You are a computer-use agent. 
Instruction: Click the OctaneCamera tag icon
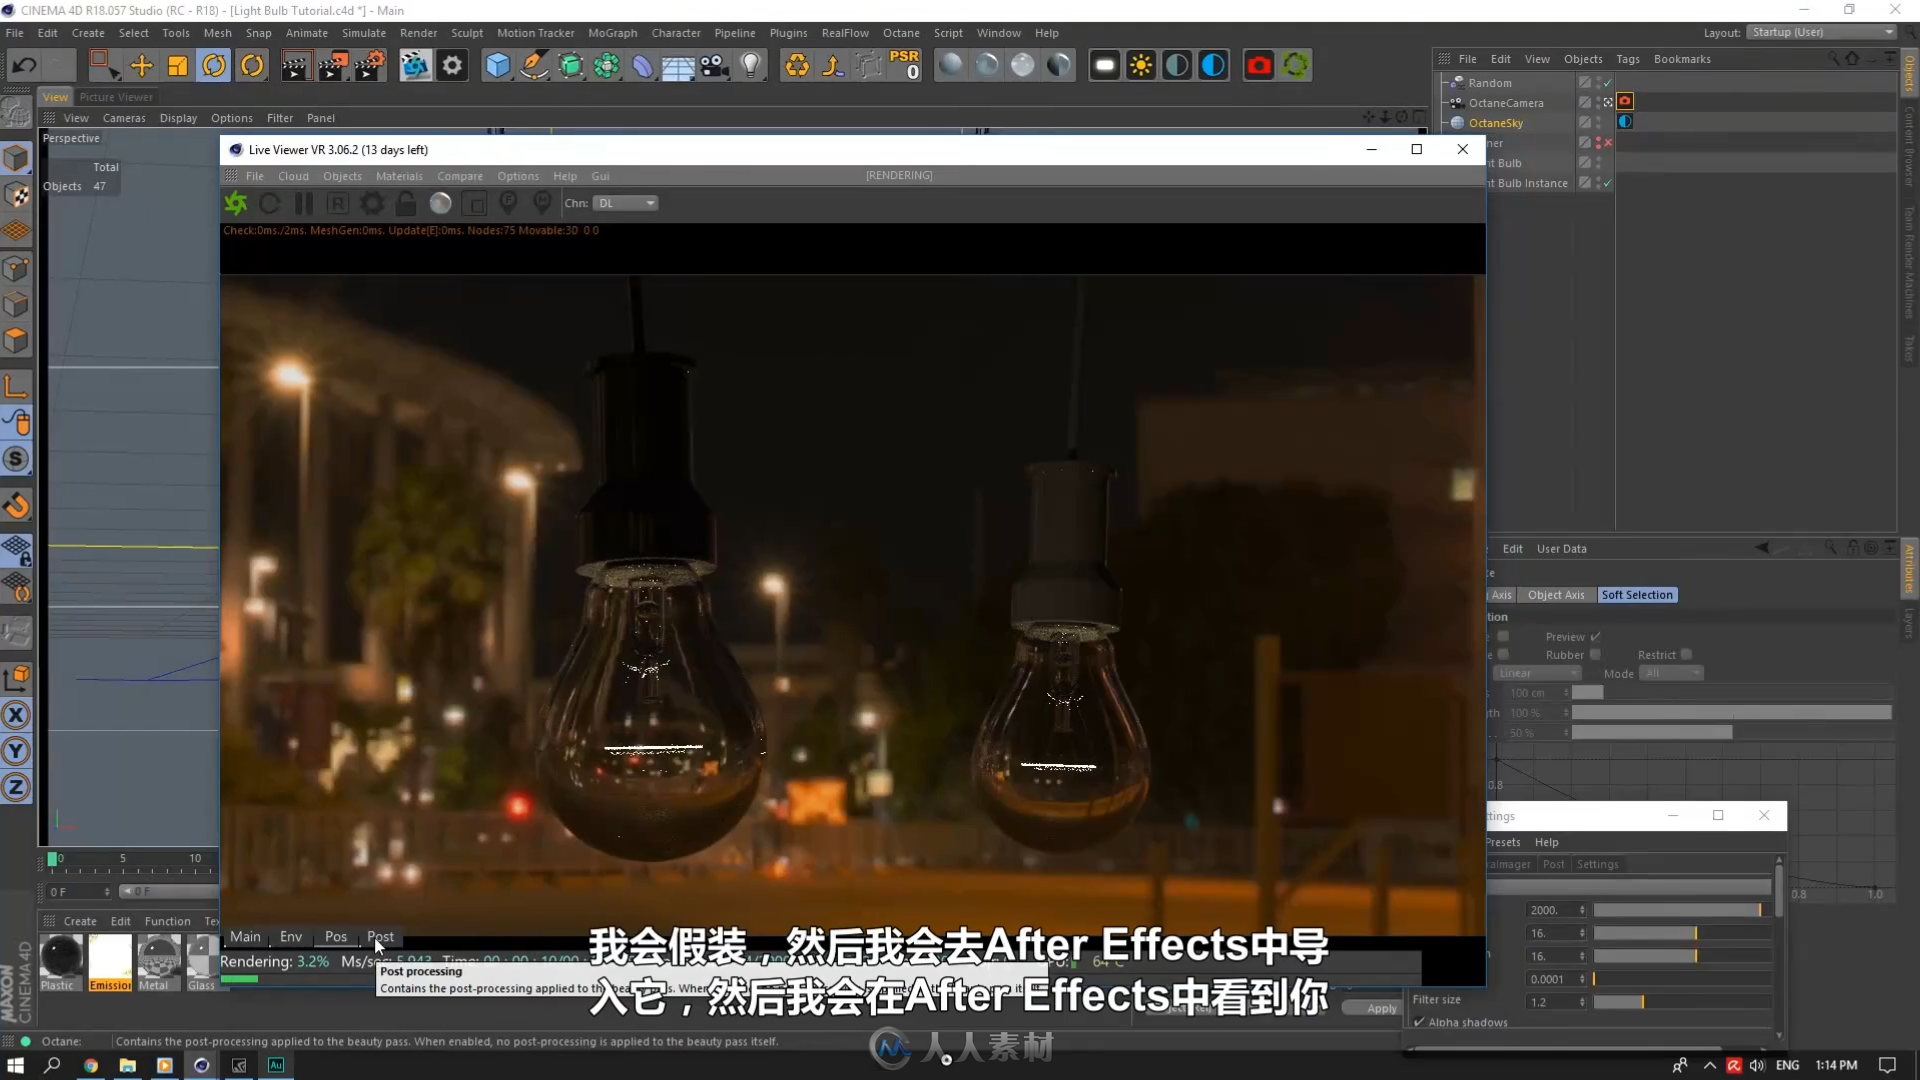(1625, 102)
